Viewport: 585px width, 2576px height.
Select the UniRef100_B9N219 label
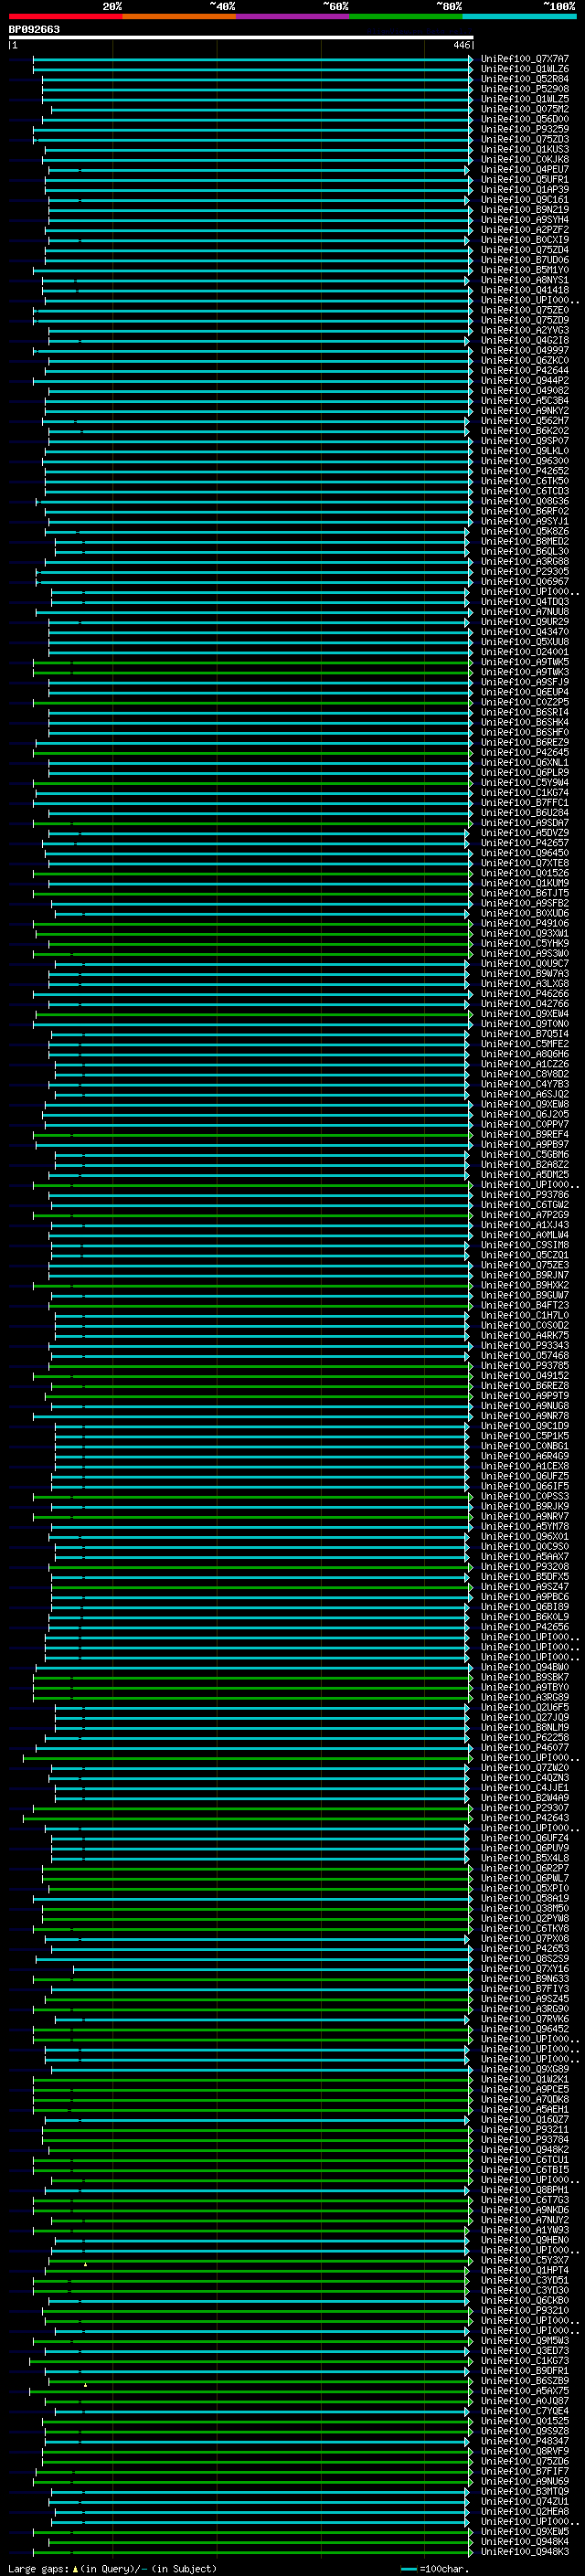[524, 210]
